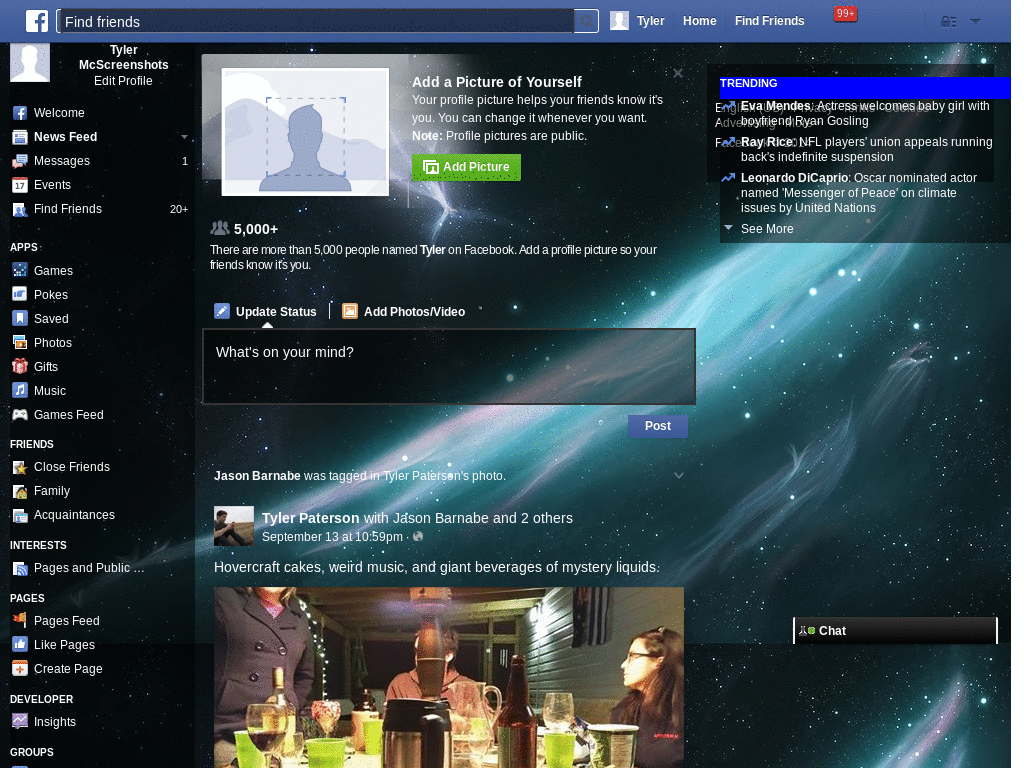Click the Post button
The height and width of the screenshot is (768, 1024).
tap(658, 426)
